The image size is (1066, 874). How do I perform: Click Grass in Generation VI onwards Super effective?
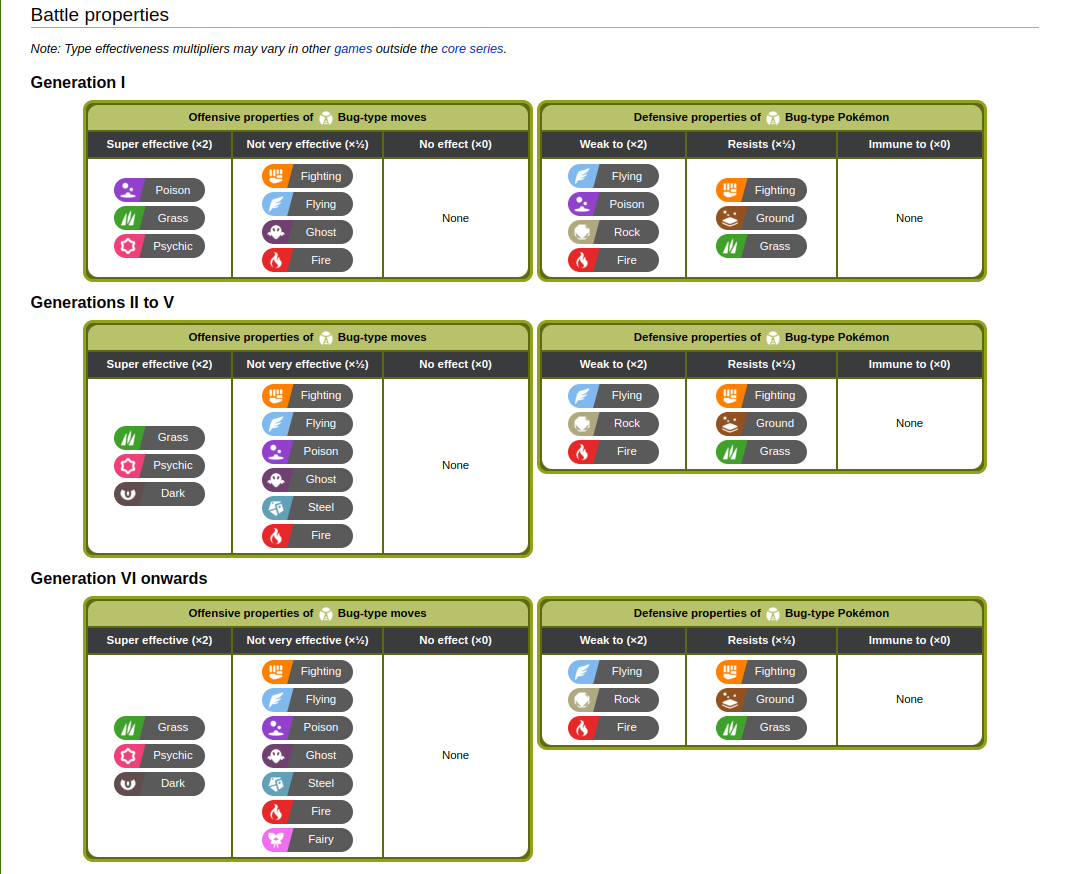(159, 728)
